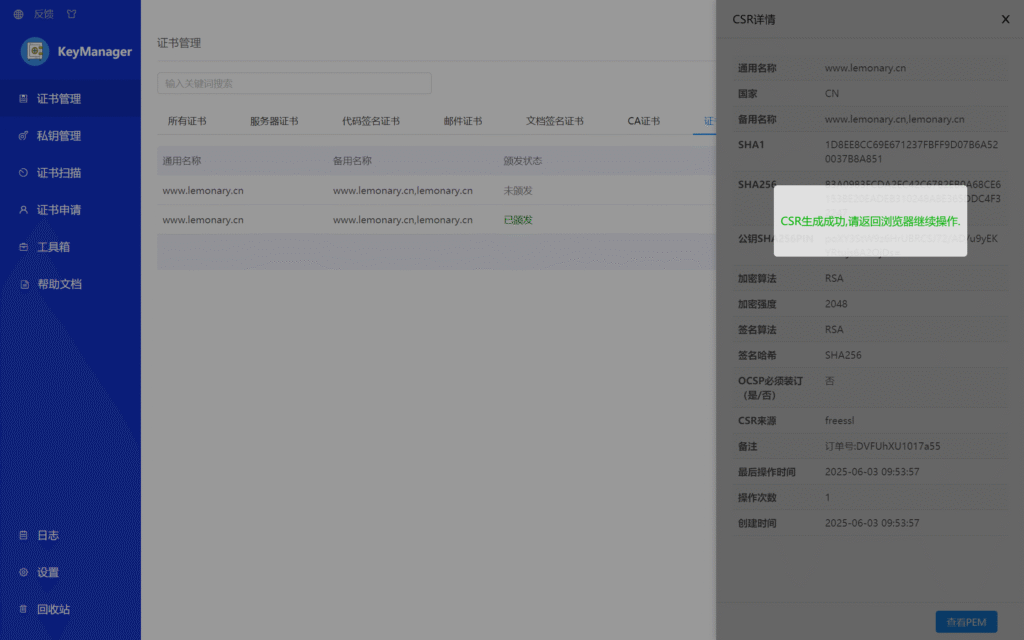1024x640 pixels.
Task: Click the 证书申请 person icon
Action: pos(23,210)
